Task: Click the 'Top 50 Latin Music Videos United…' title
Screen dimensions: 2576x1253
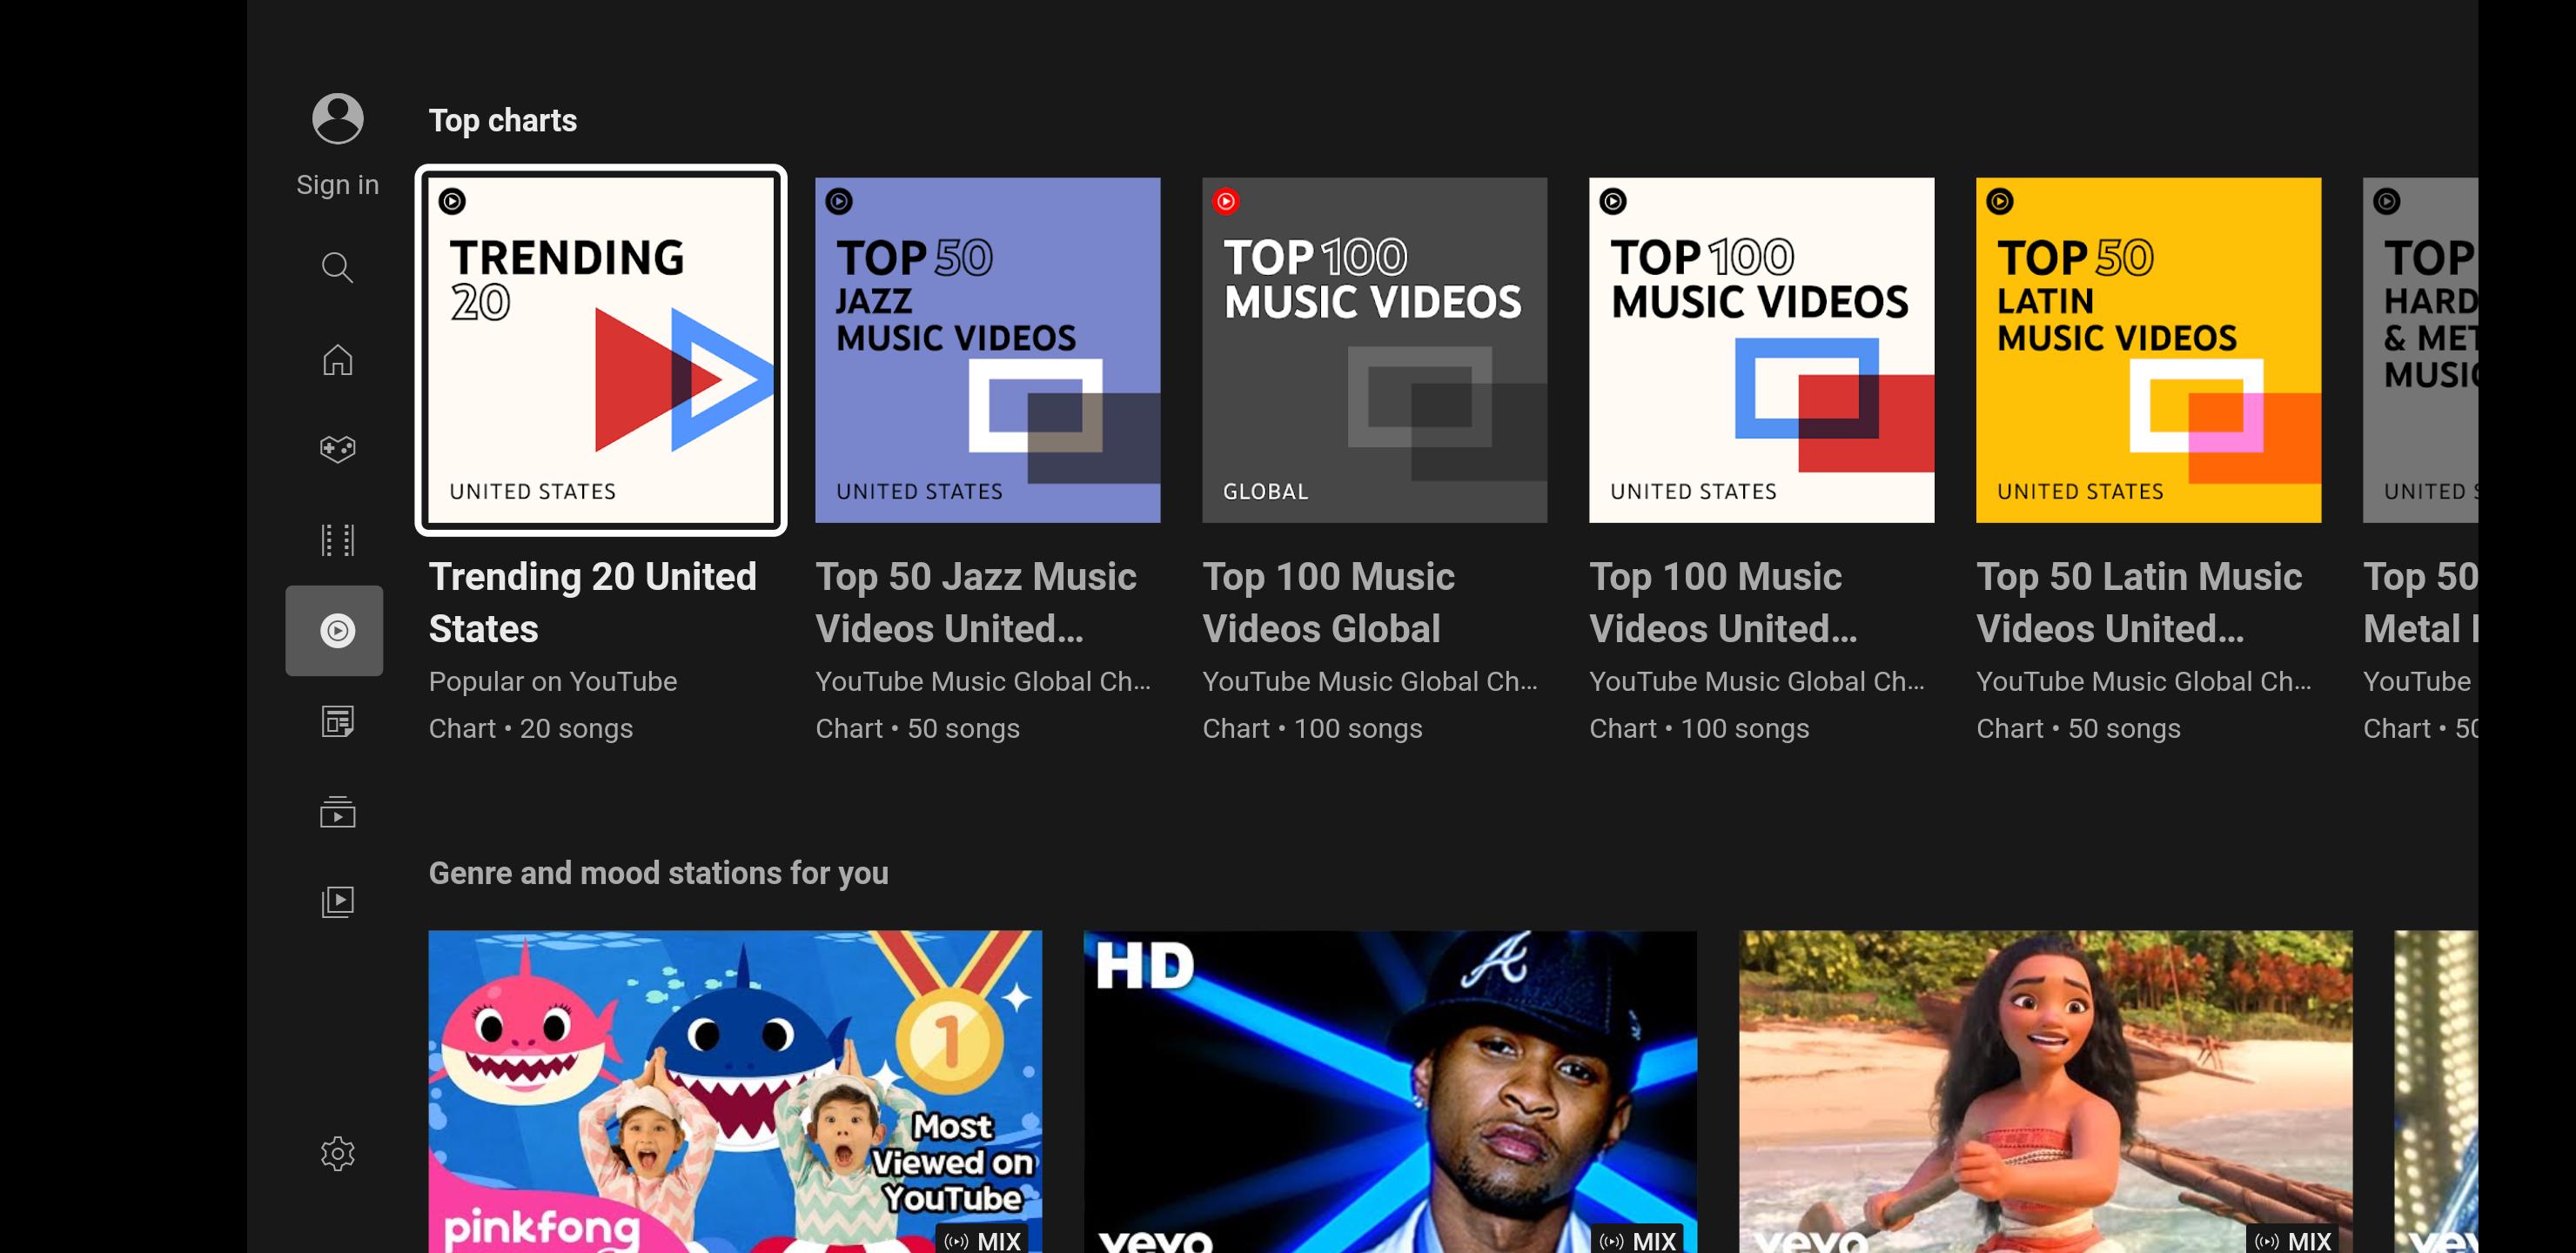Action: [2139, 603]
